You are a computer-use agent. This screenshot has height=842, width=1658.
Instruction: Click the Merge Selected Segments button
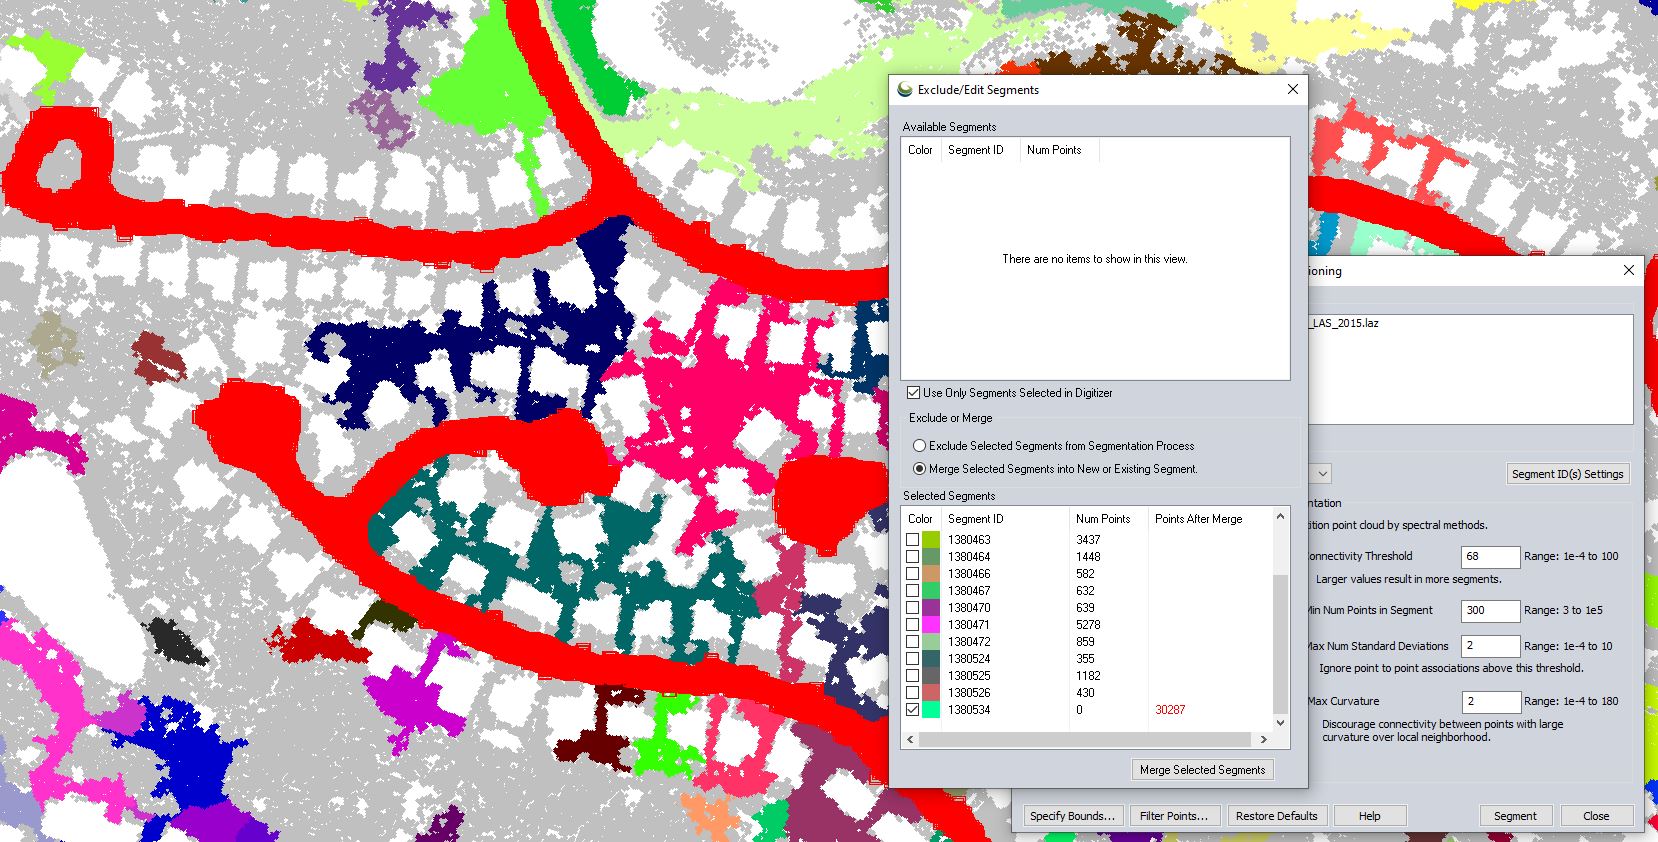coord(1203,770)
